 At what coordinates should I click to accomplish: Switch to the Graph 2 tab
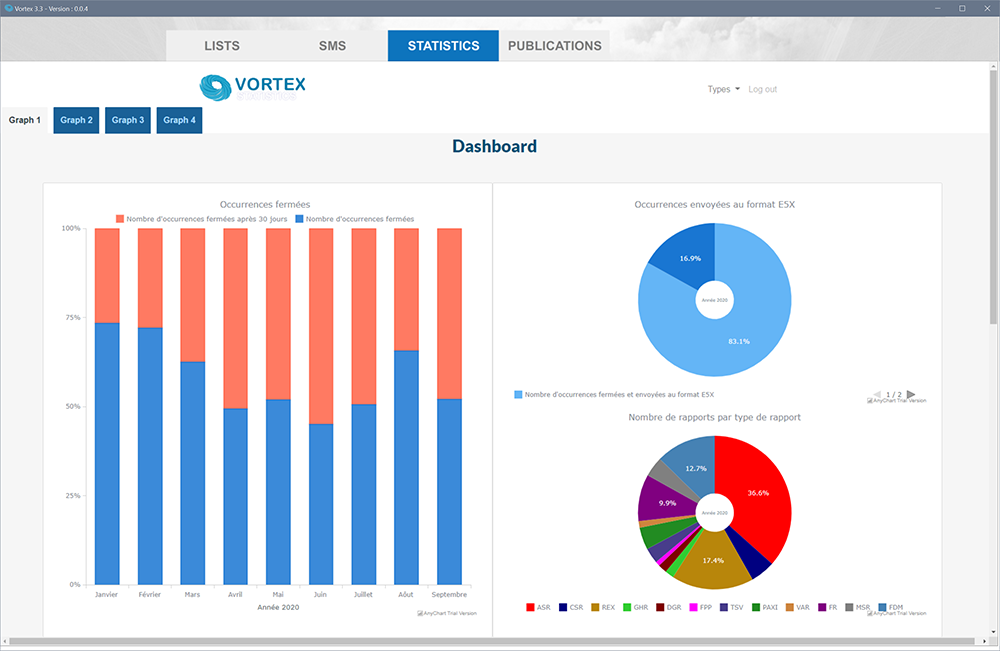pyautogui.click(x=76, y=120)
